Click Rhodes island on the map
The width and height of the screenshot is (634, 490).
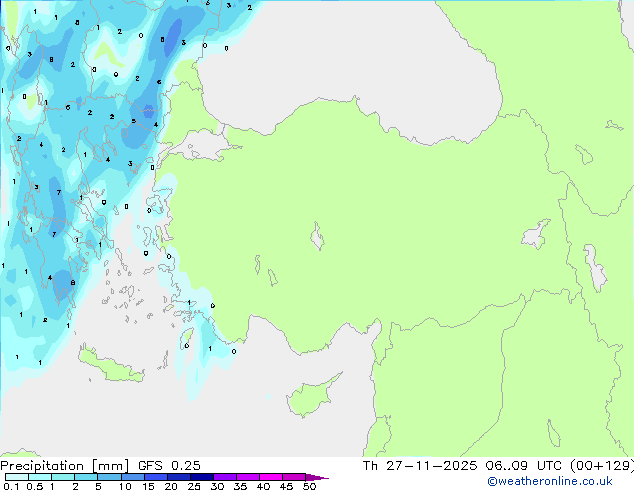[187, 338]
